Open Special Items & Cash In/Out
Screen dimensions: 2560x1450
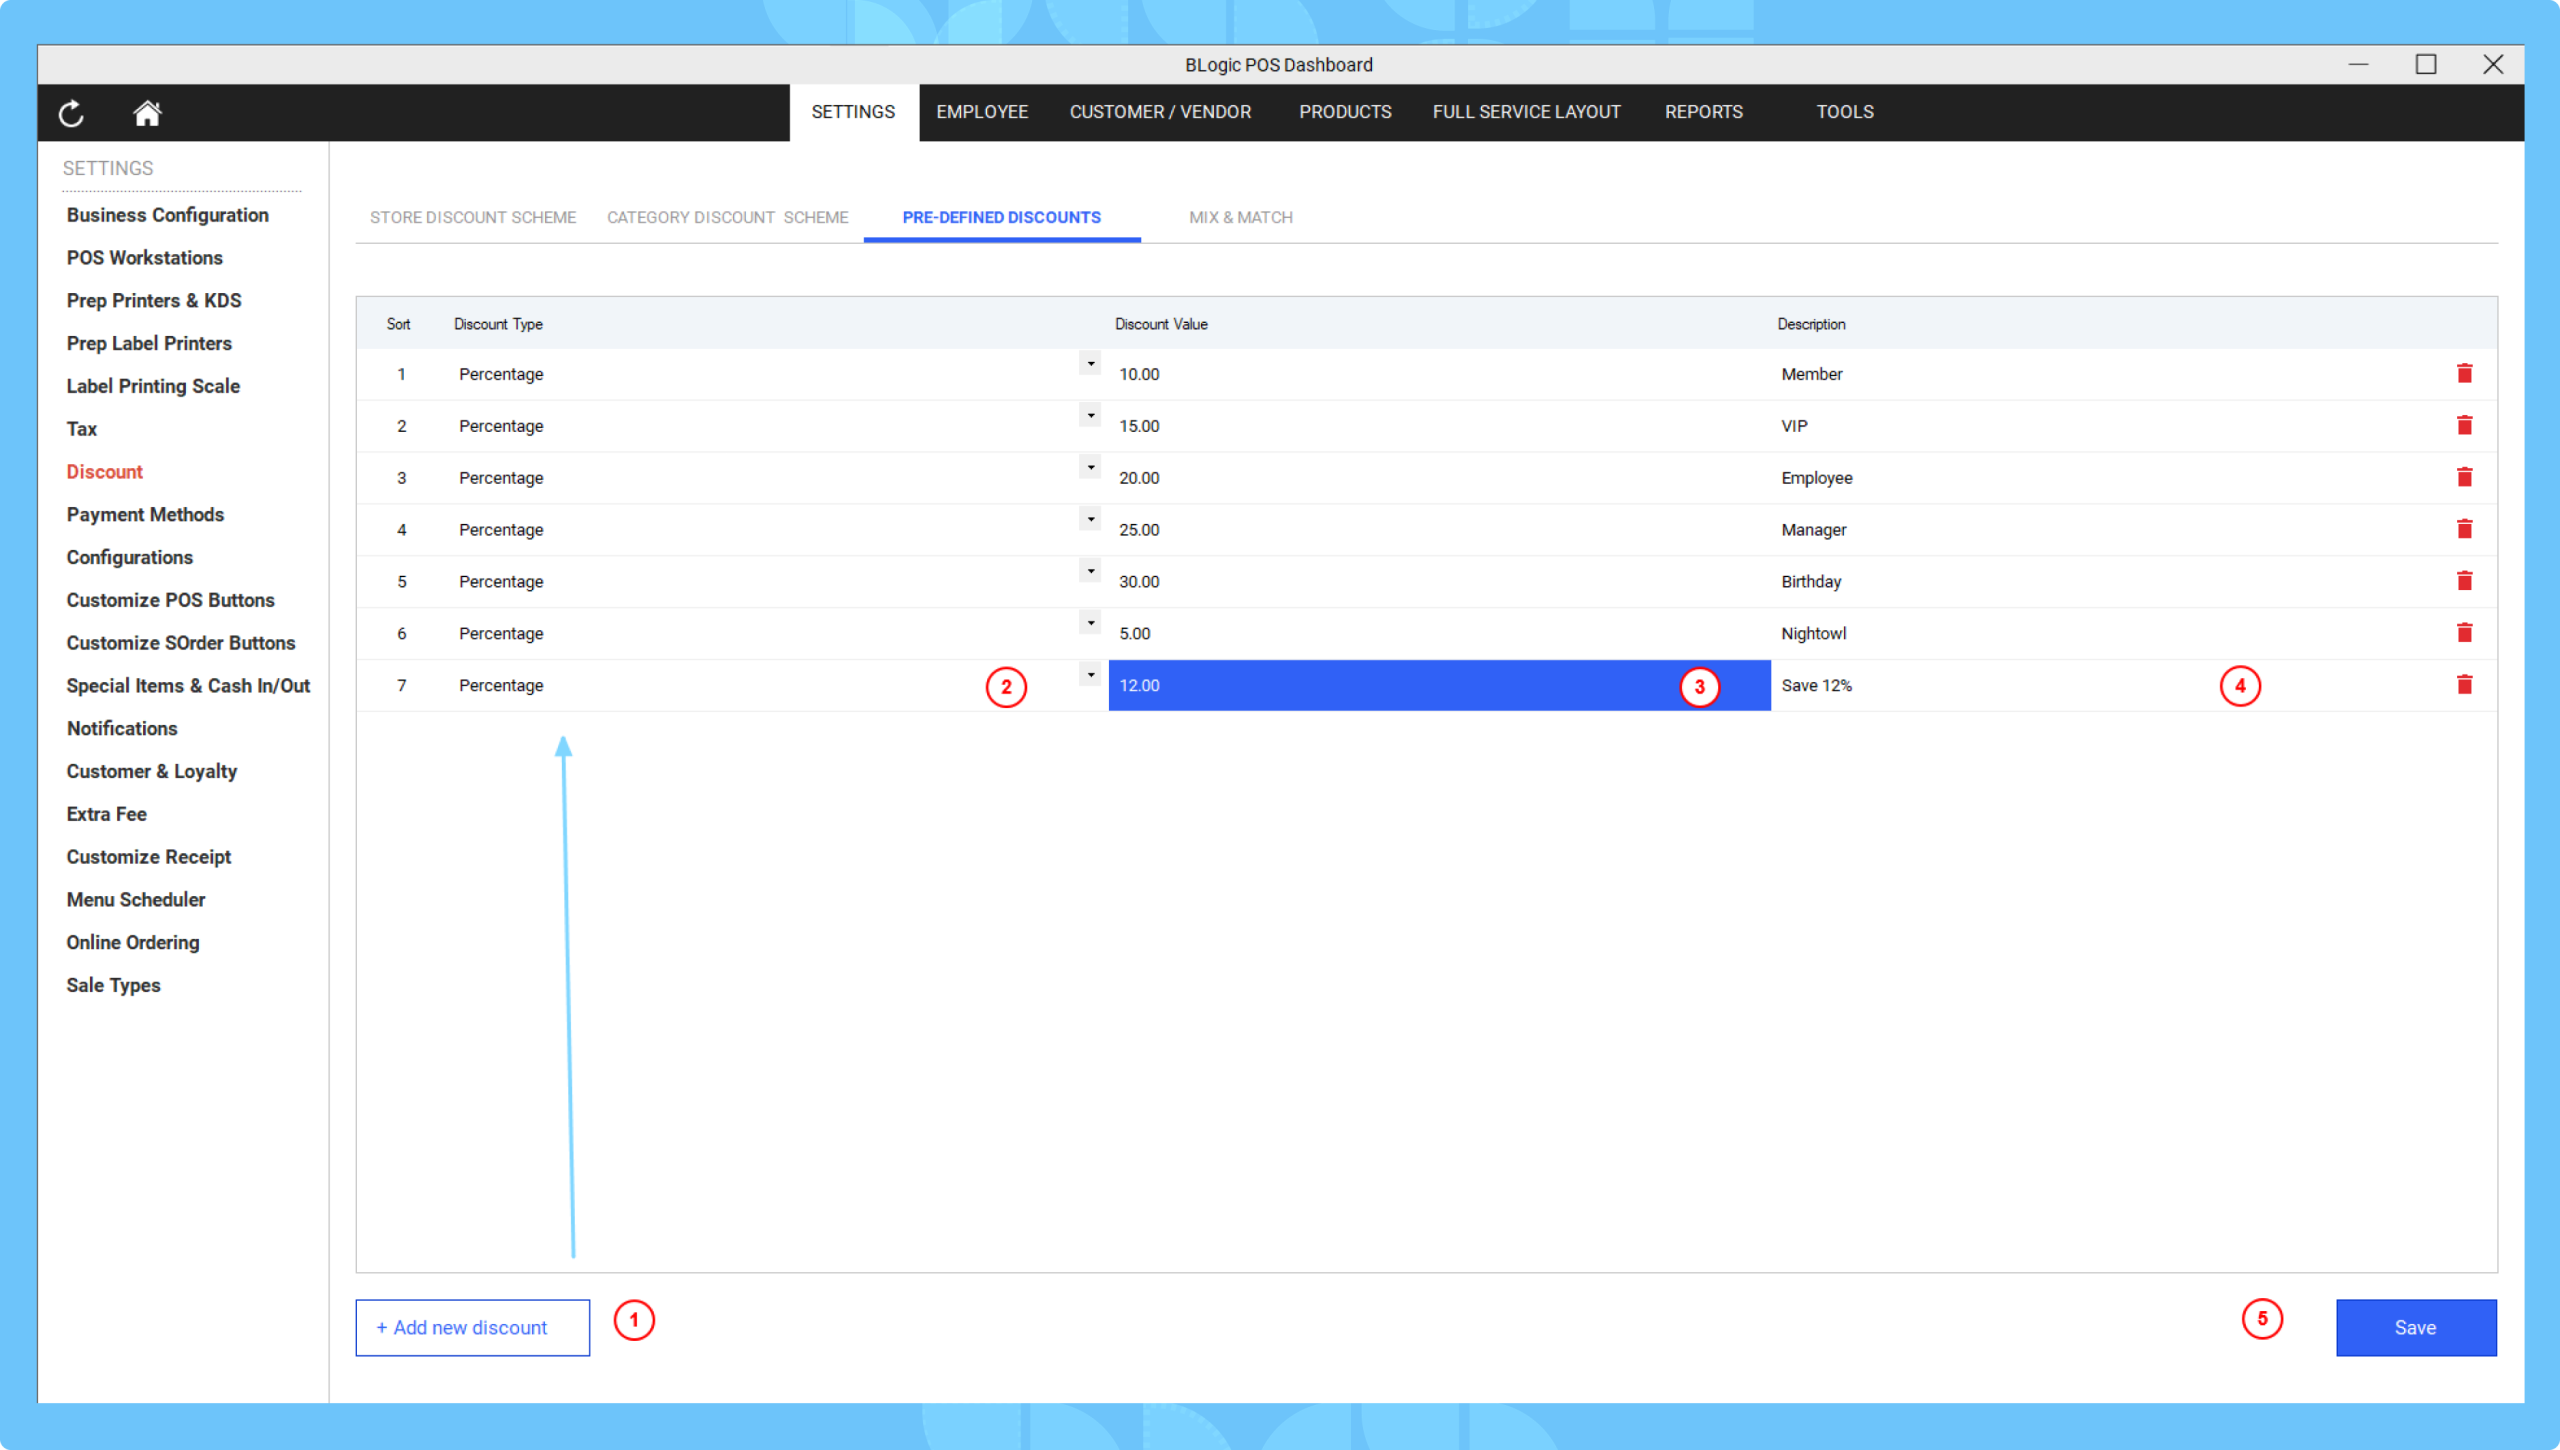click(188, 686)
